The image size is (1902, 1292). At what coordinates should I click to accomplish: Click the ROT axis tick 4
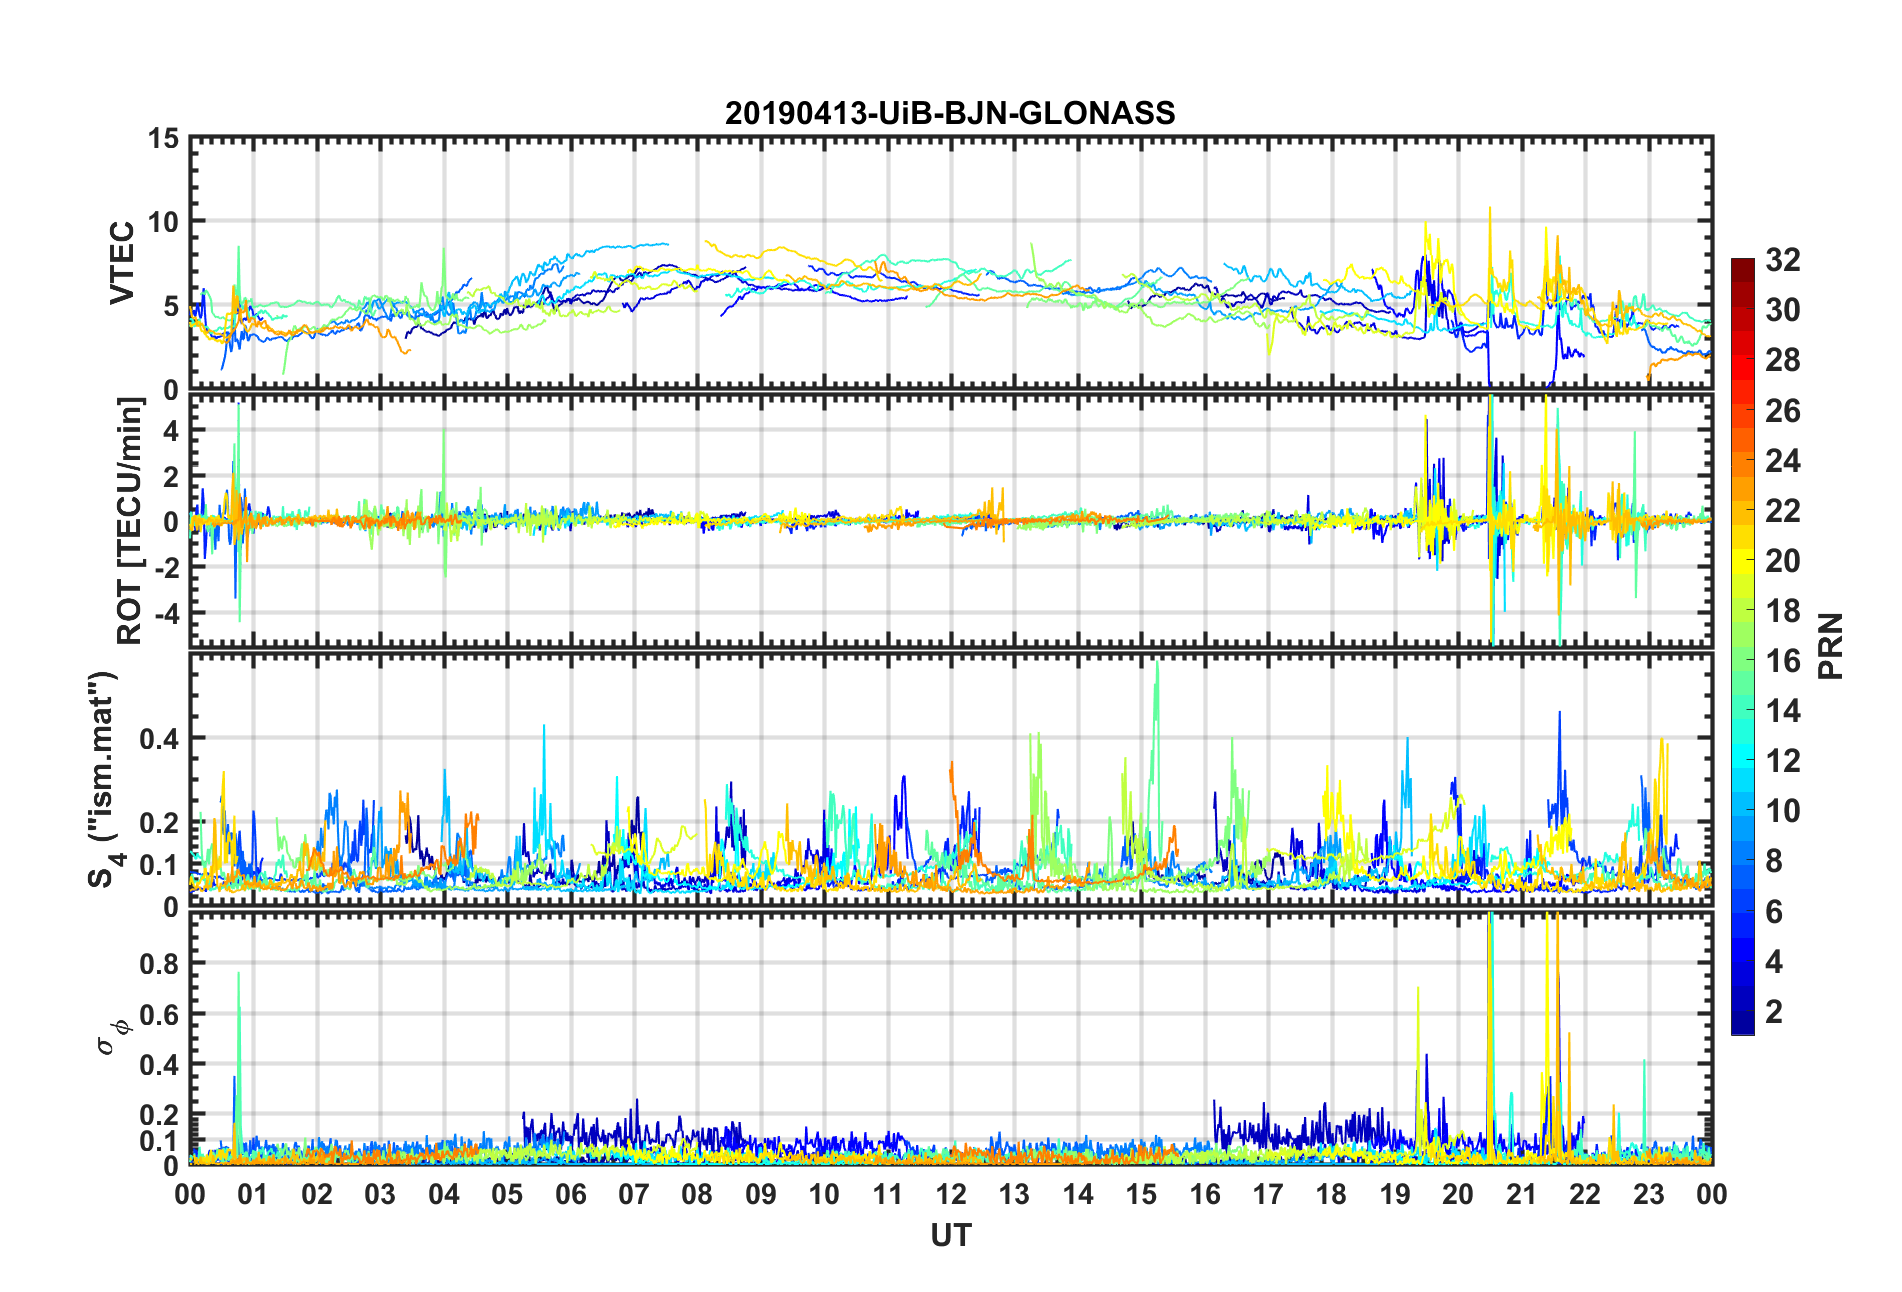(171, 431)
